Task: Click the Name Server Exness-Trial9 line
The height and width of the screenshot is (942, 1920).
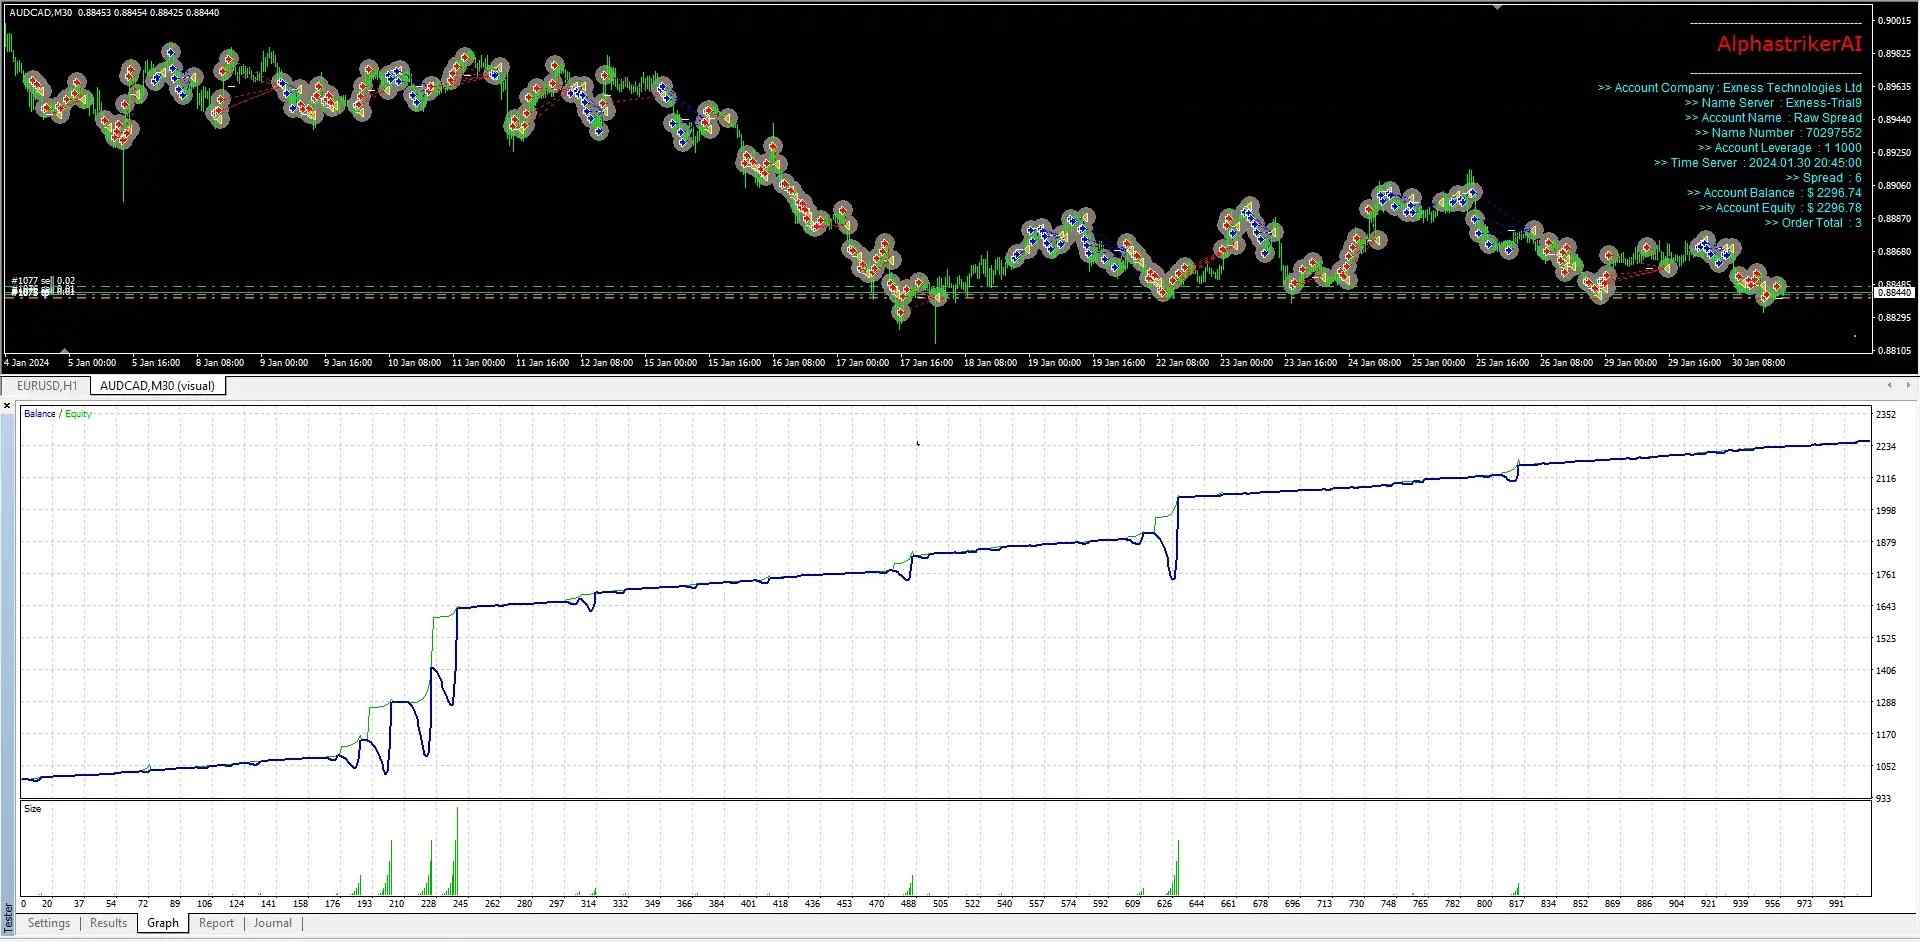Action: 1773,103
